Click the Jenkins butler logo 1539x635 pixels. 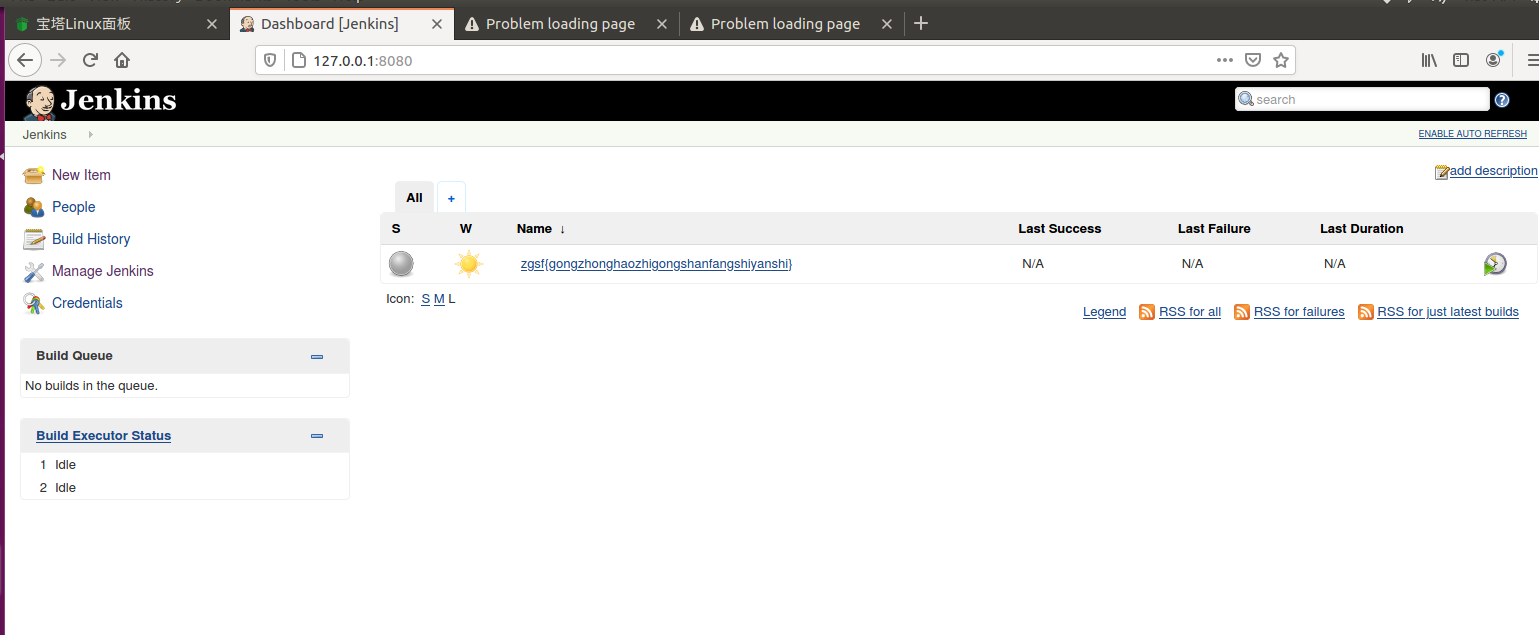(39, 101)
